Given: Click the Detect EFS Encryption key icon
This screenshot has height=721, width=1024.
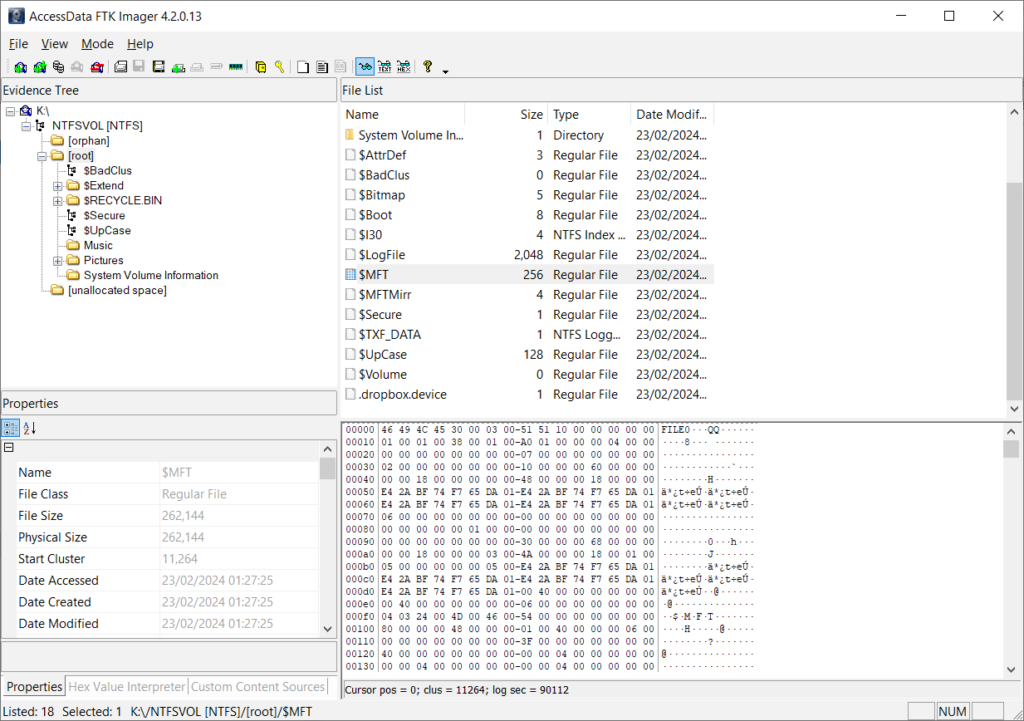Looking at the screenshot, I should click(280, 67).
